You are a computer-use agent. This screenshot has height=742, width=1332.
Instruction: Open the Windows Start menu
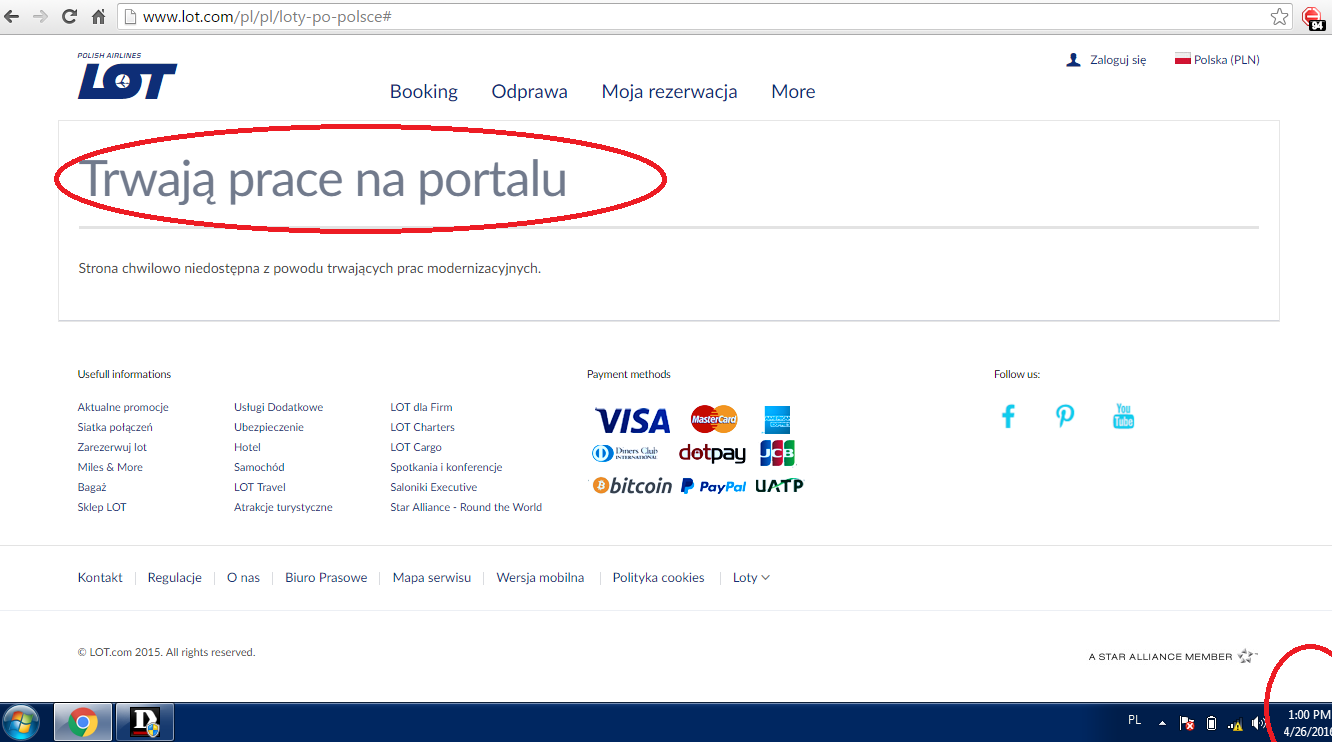click(22, 722)
